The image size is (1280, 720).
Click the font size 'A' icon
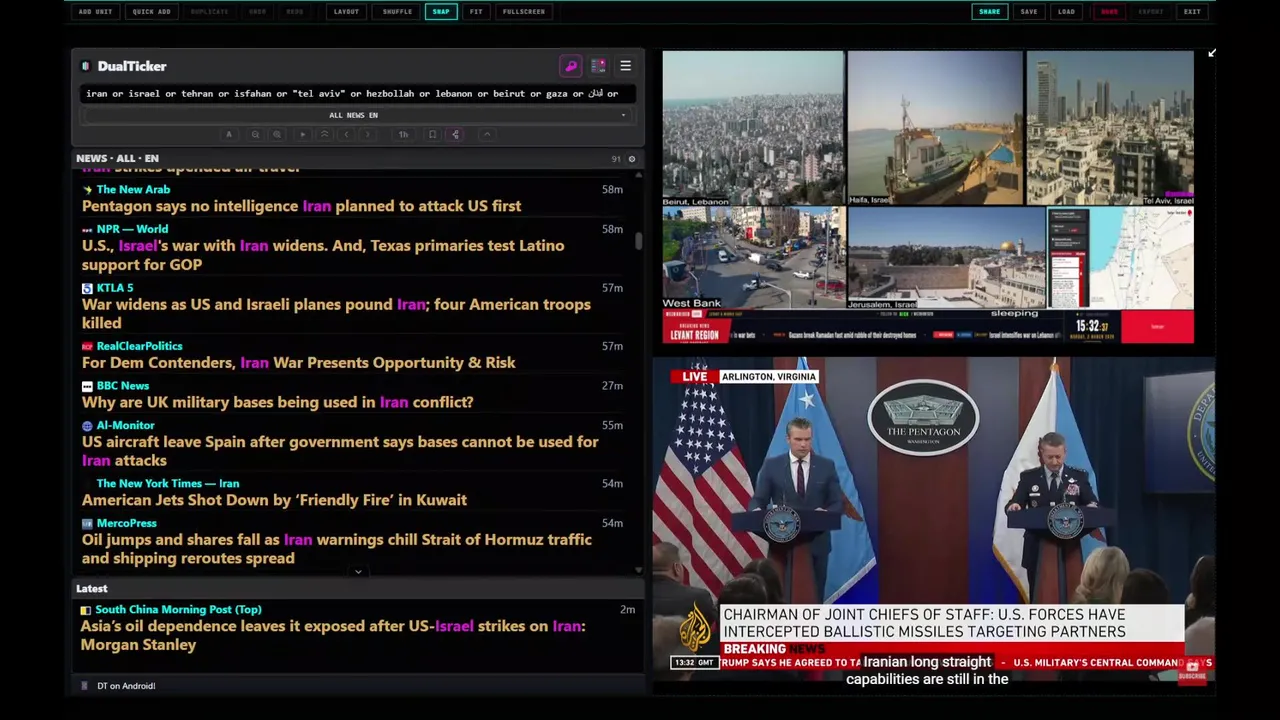[229, 134]
